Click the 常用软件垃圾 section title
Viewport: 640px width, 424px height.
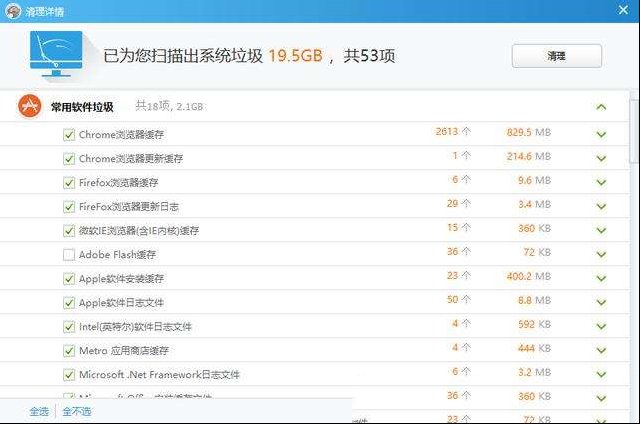82,107
